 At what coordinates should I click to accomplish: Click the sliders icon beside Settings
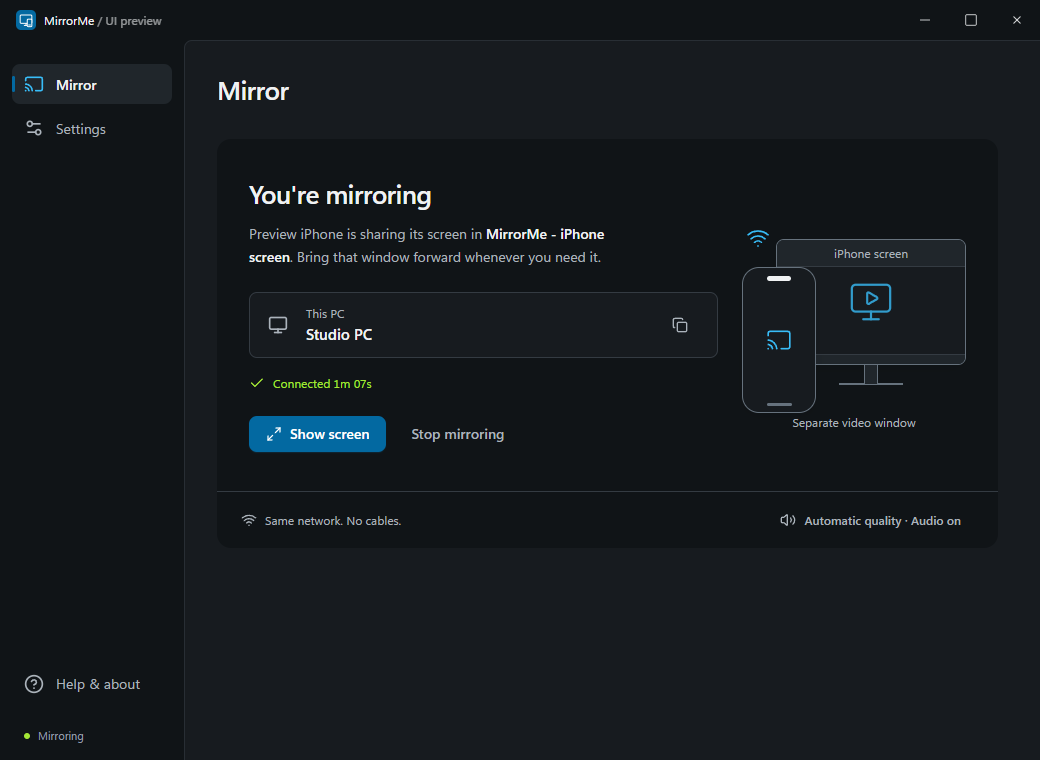coord(34,129)
